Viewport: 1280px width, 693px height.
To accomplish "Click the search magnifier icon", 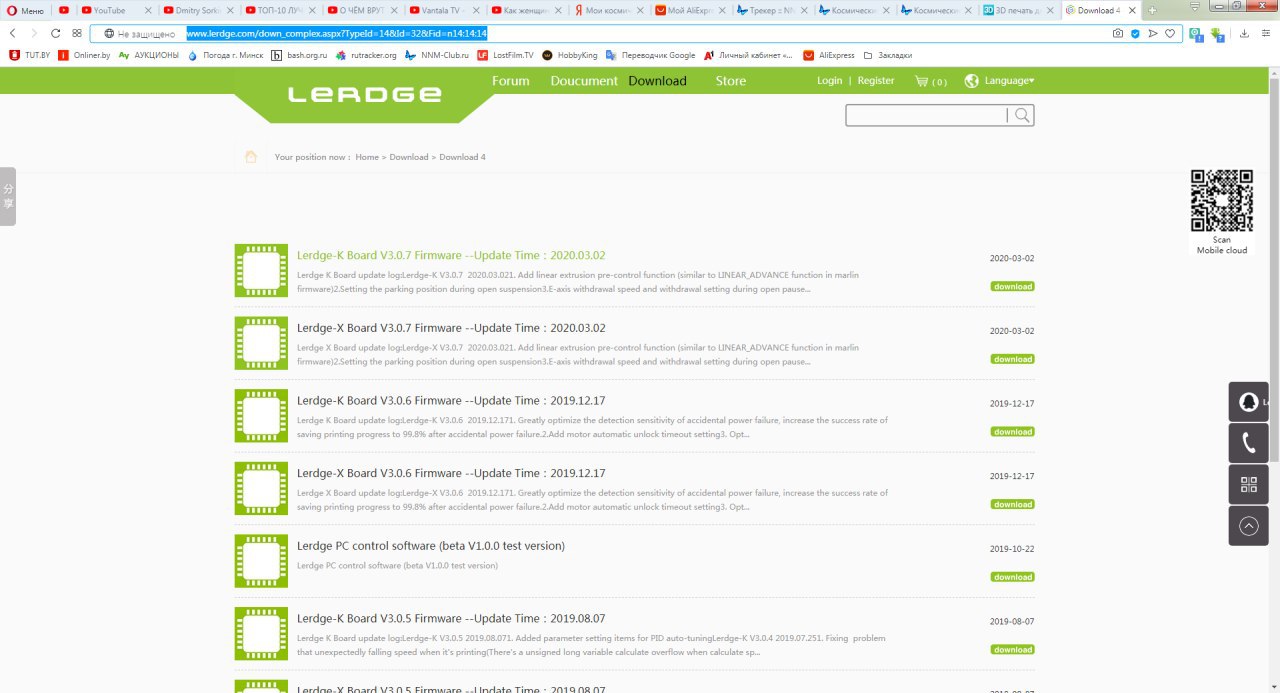I will pos(1022,115).
